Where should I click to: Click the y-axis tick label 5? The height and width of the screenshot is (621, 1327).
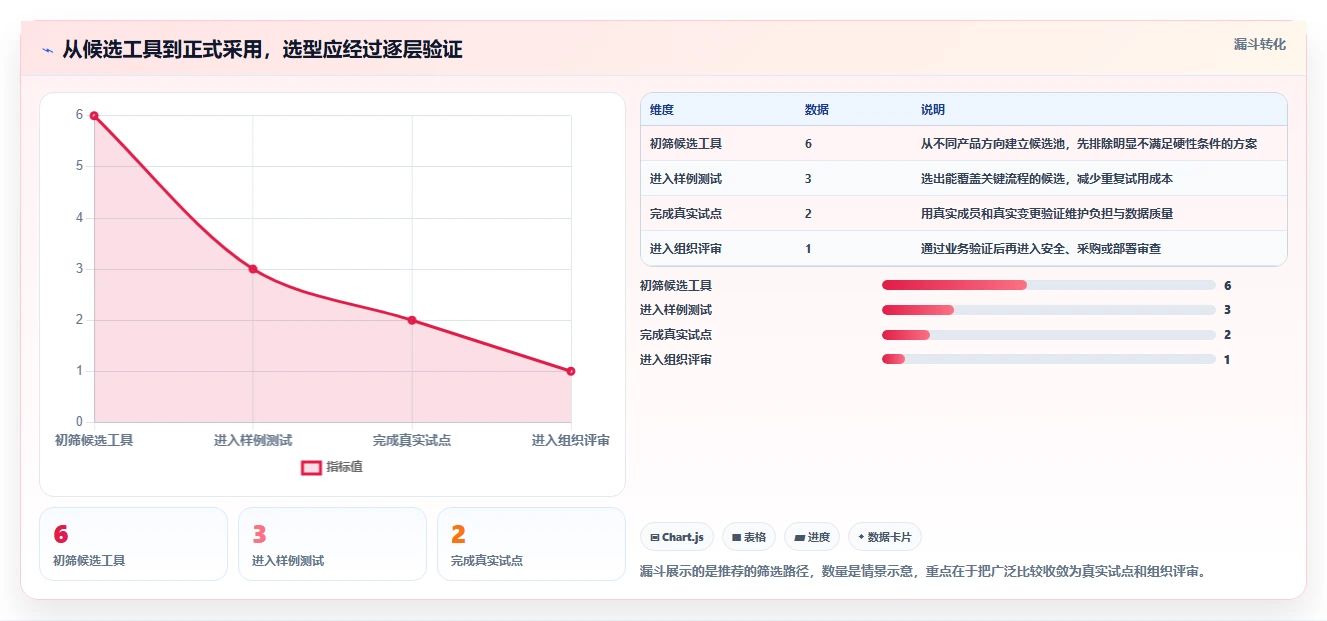click(x=79, y=166)
